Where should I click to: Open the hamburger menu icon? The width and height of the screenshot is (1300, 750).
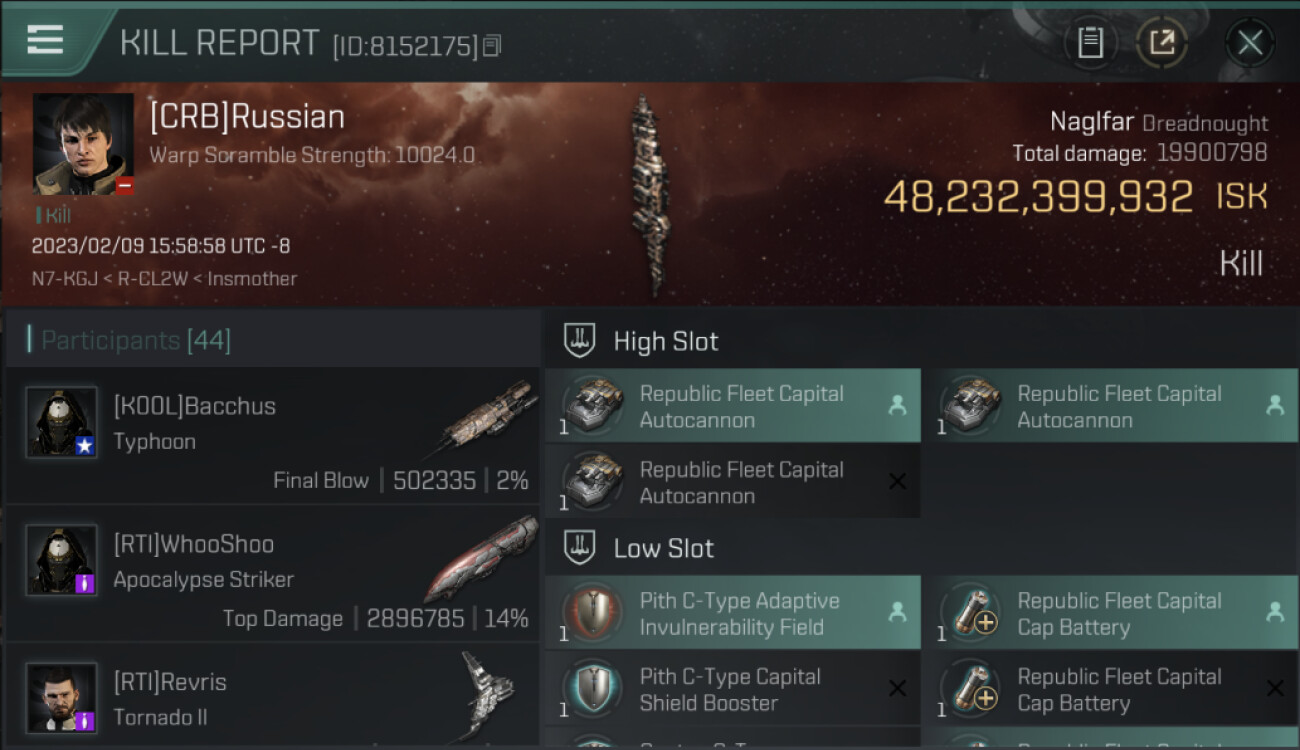45,40
